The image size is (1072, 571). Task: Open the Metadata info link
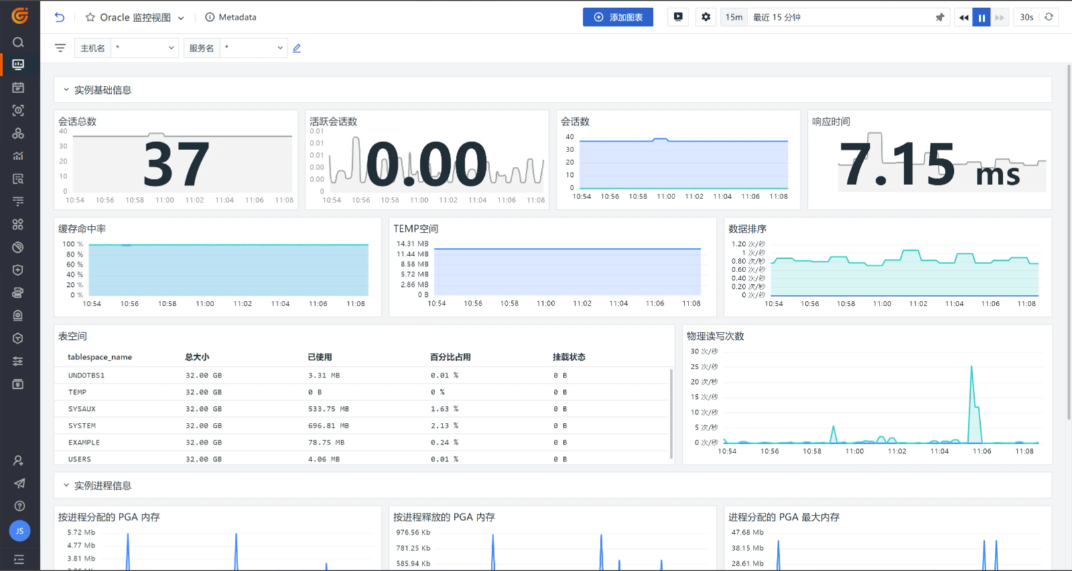(x=231, y=17)
